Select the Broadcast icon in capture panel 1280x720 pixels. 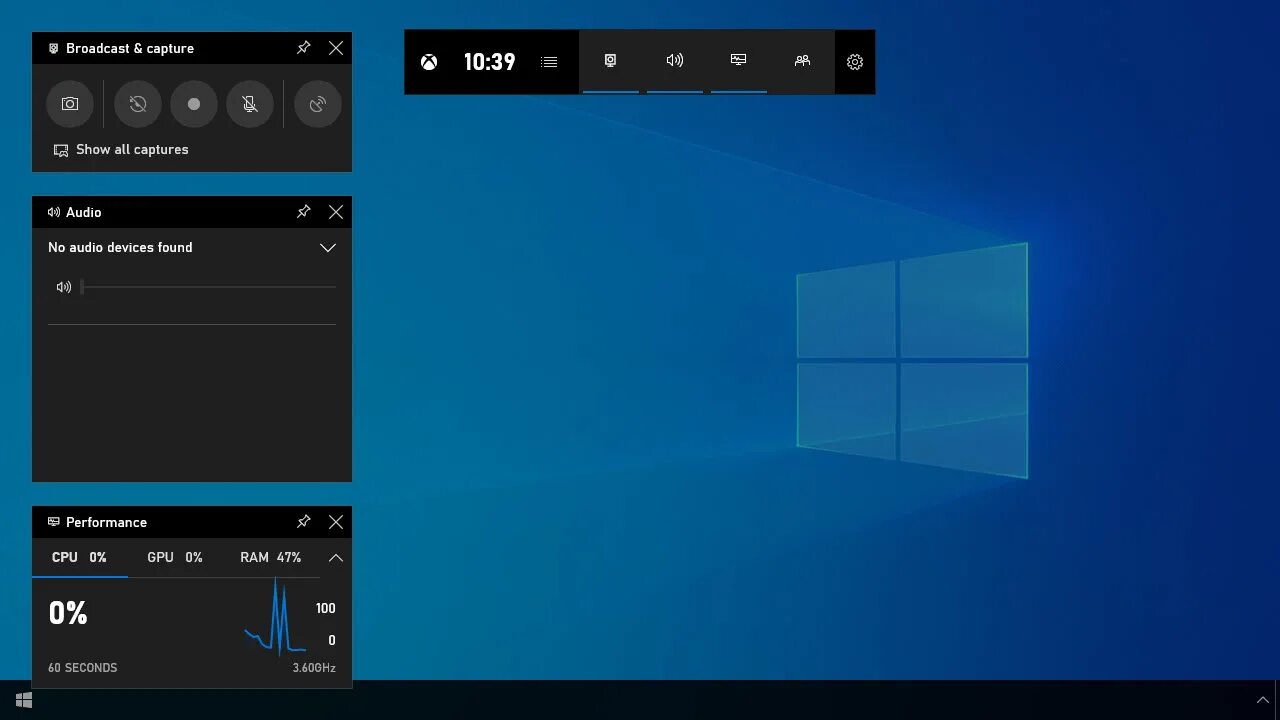pyautogui.click(x=317, y=104)
